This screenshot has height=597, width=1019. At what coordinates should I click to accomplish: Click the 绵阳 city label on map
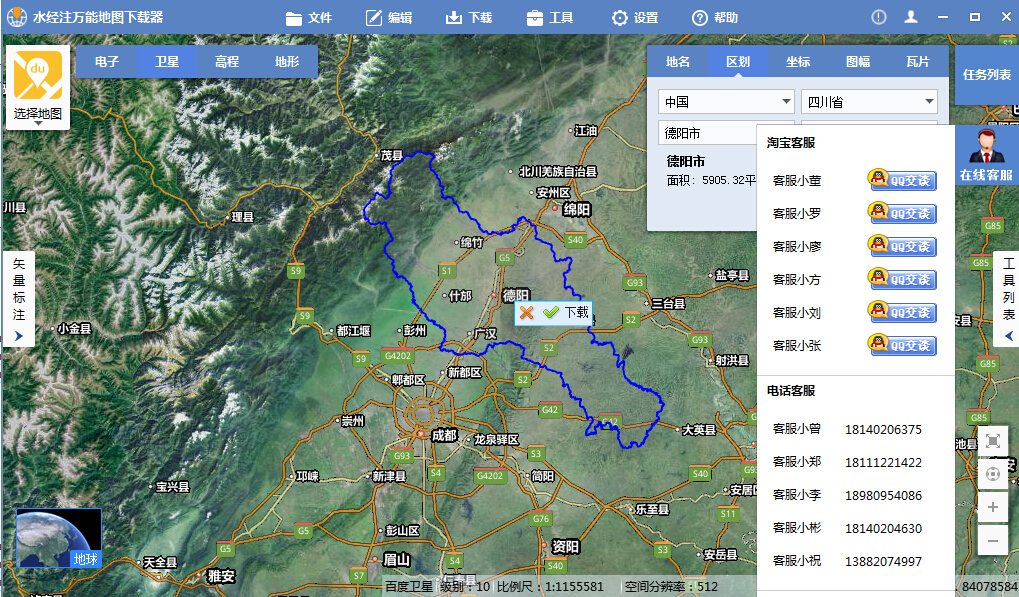click(576, 209)
